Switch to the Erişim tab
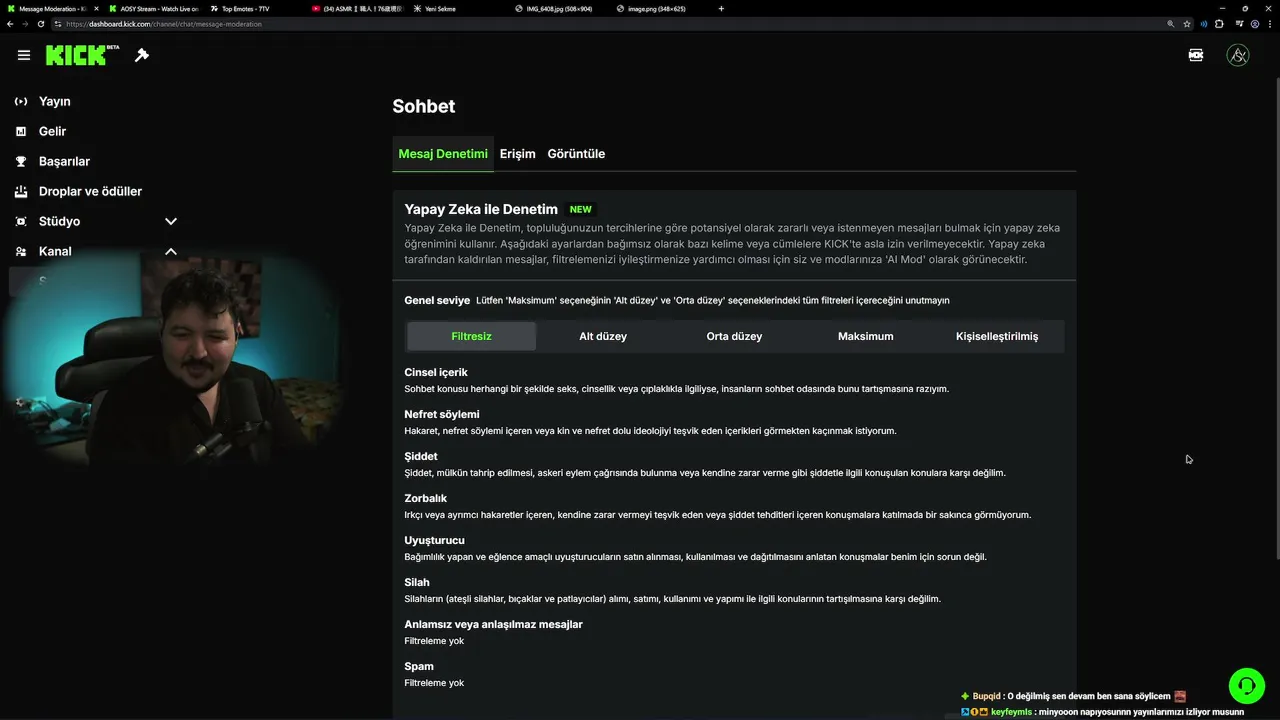This screenshot has width=1280, height=720. point(518,154)
